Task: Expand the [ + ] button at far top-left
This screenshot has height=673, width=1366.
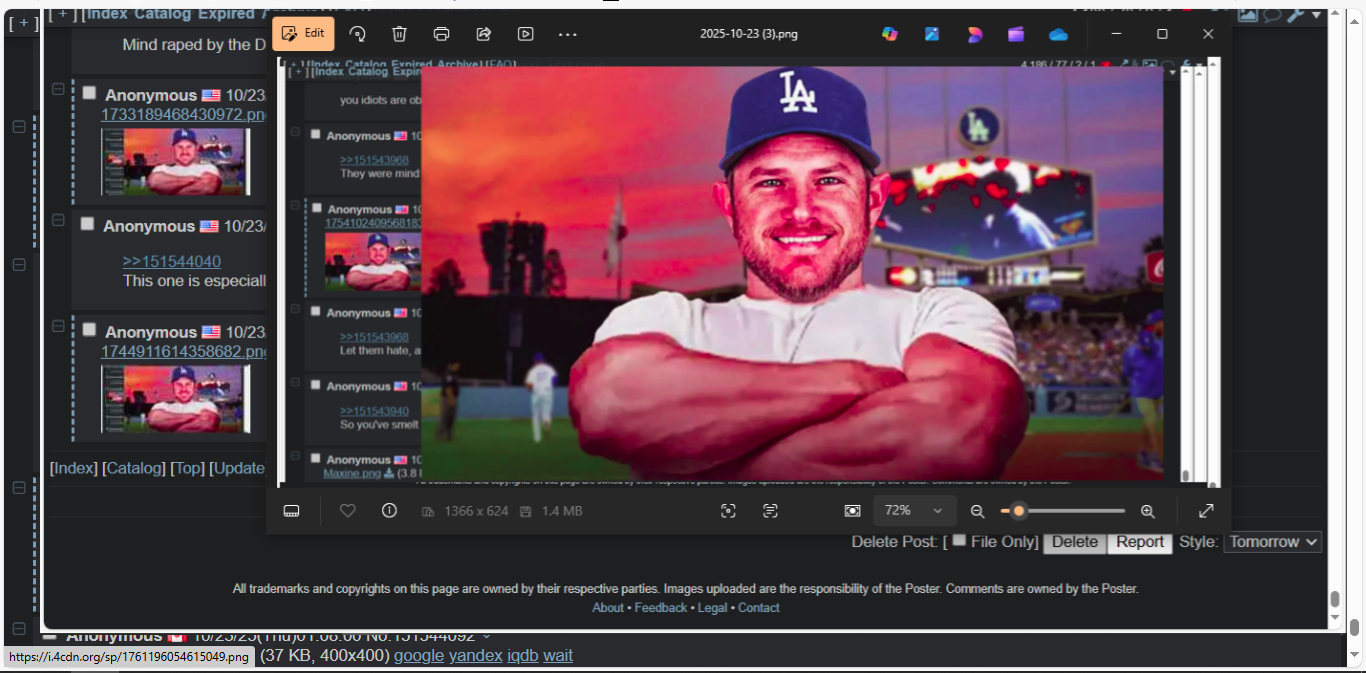Action: (x=23, y=22)
